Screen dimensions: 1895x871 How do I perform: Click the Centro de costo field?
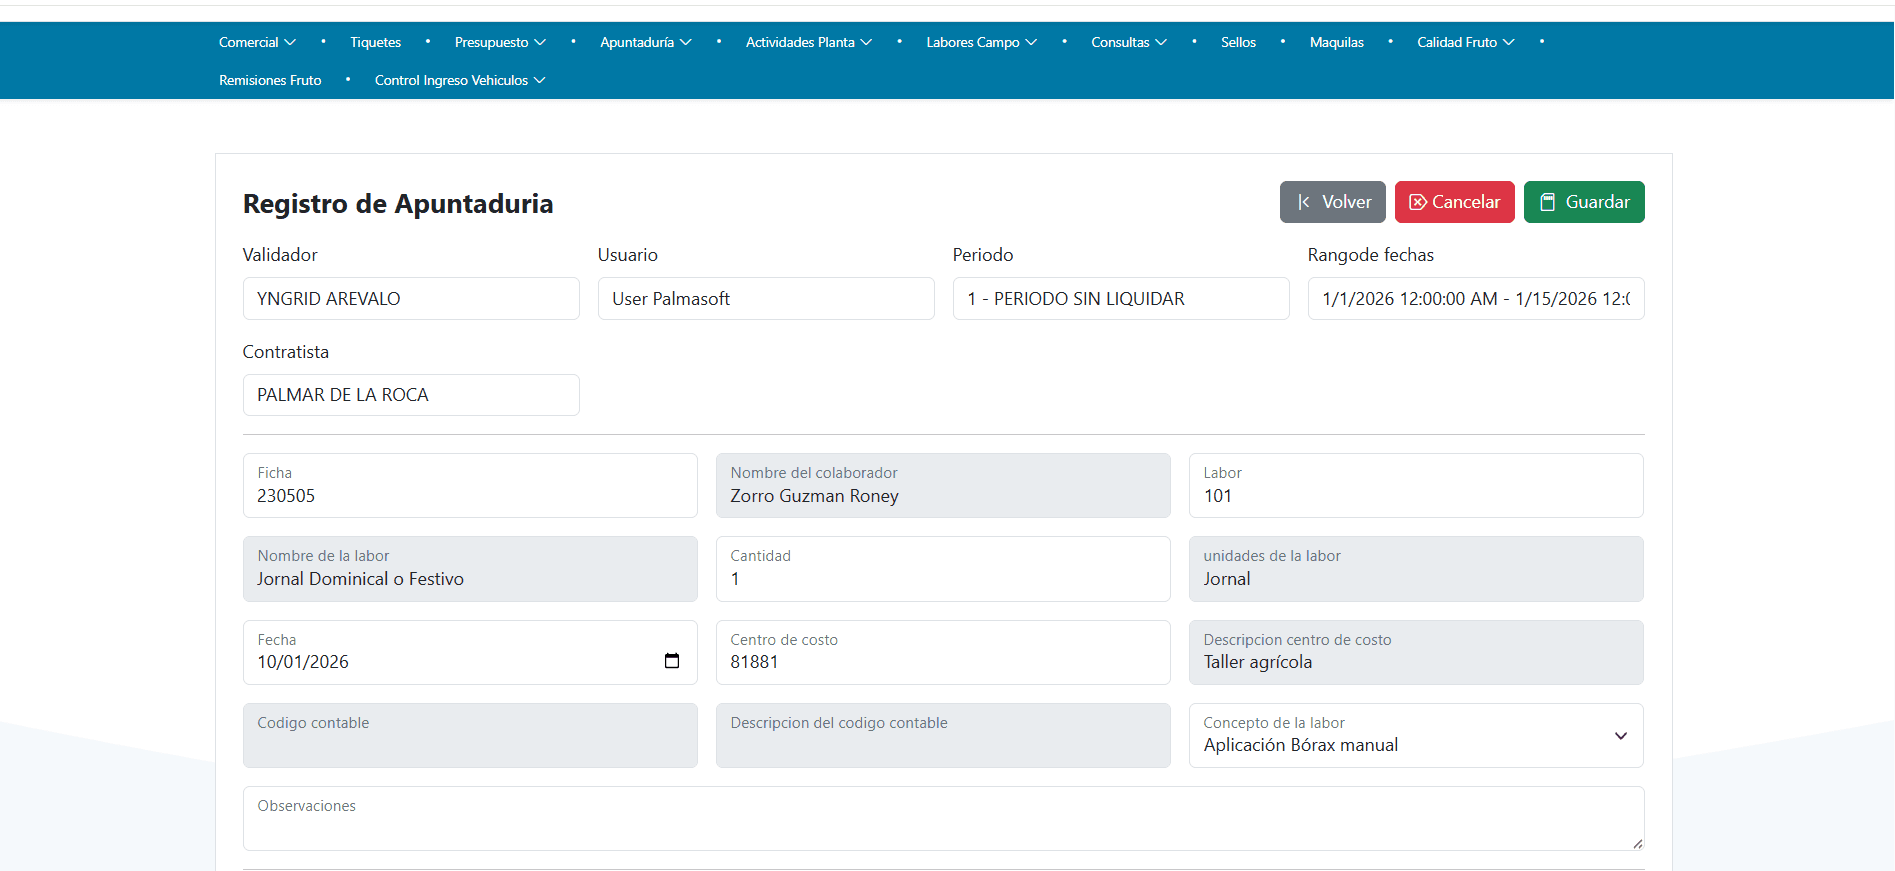tap(942, 662)
